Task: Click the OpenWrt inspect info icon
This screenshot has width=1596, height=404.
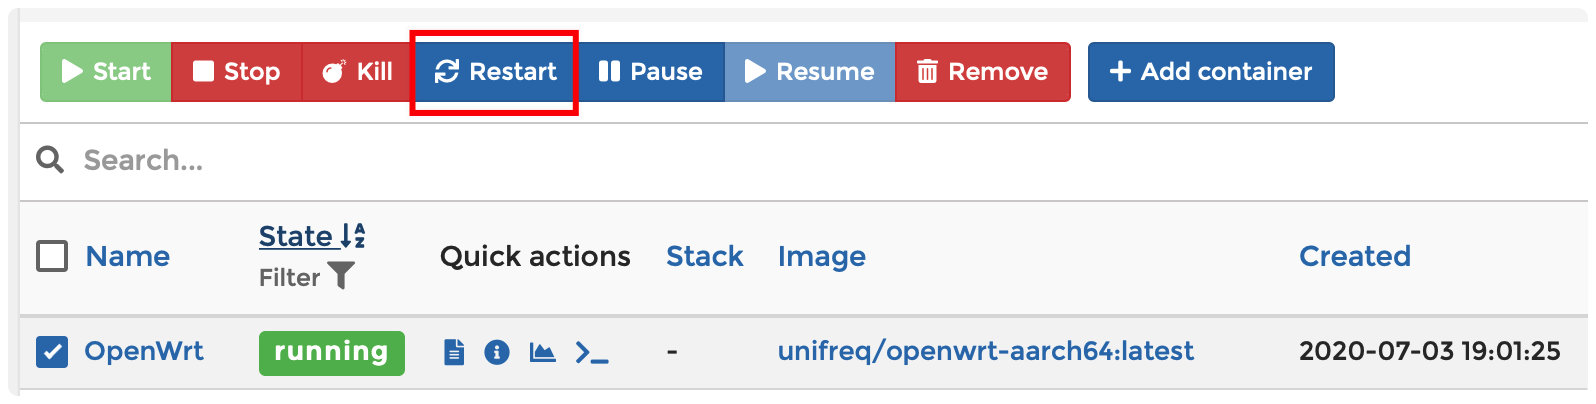Action: tap(497, 352)
